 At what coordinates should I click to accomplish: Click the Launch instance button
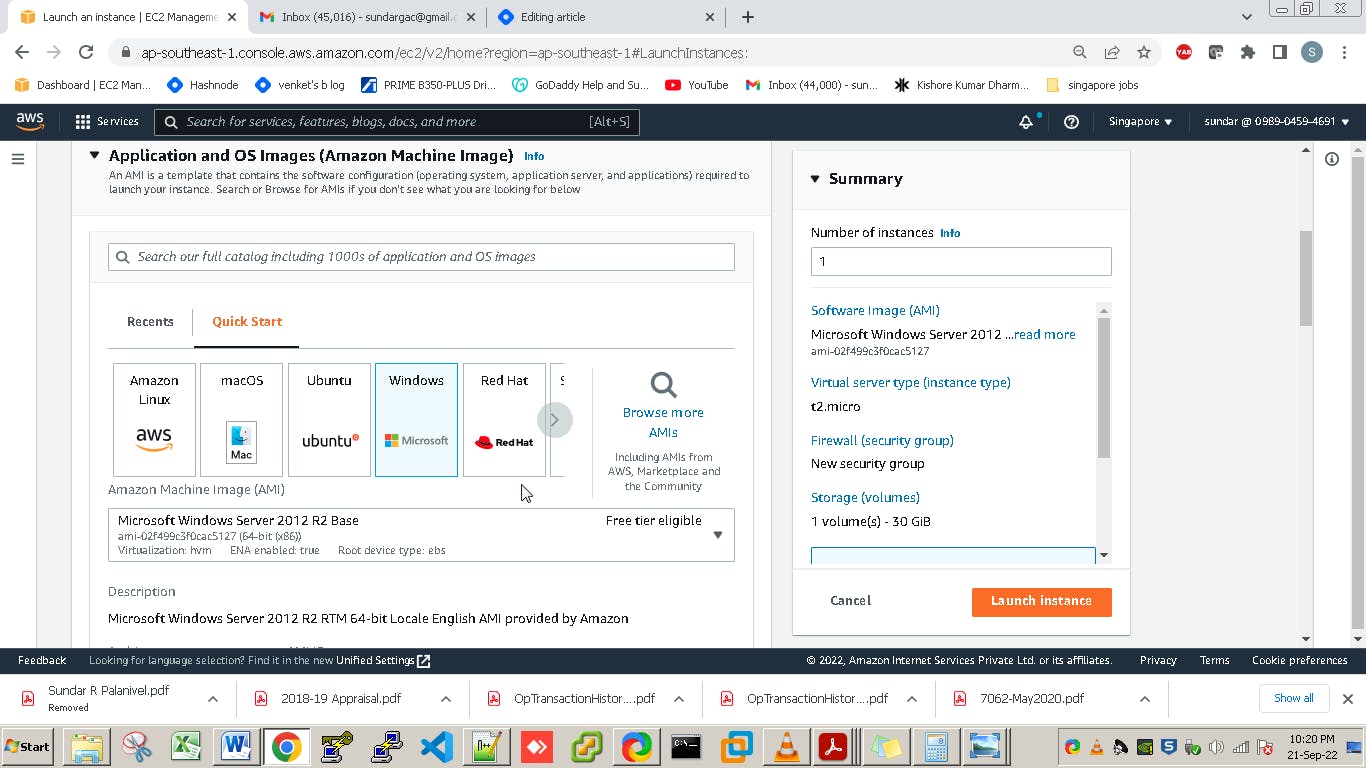(x=1041, y=601)
